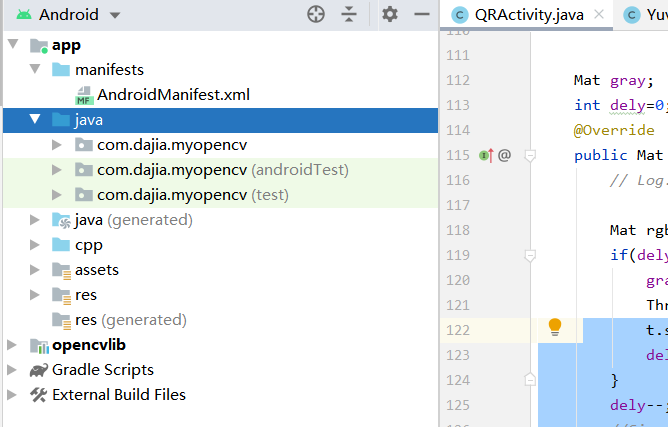The width and height of the screenshot is (668, 427).
Task: Expand the opencvlib module
Action: 12,345
